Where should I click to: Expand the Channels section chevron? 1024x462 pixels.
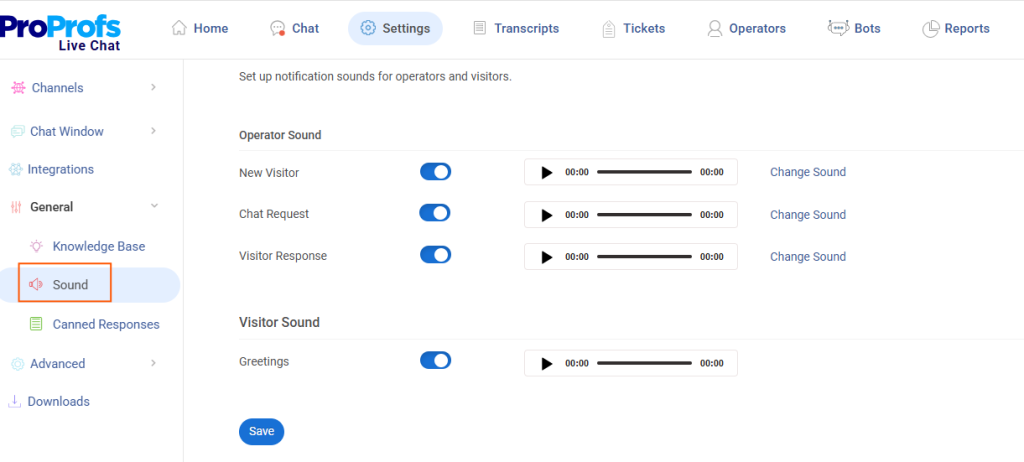coord(153,88)
